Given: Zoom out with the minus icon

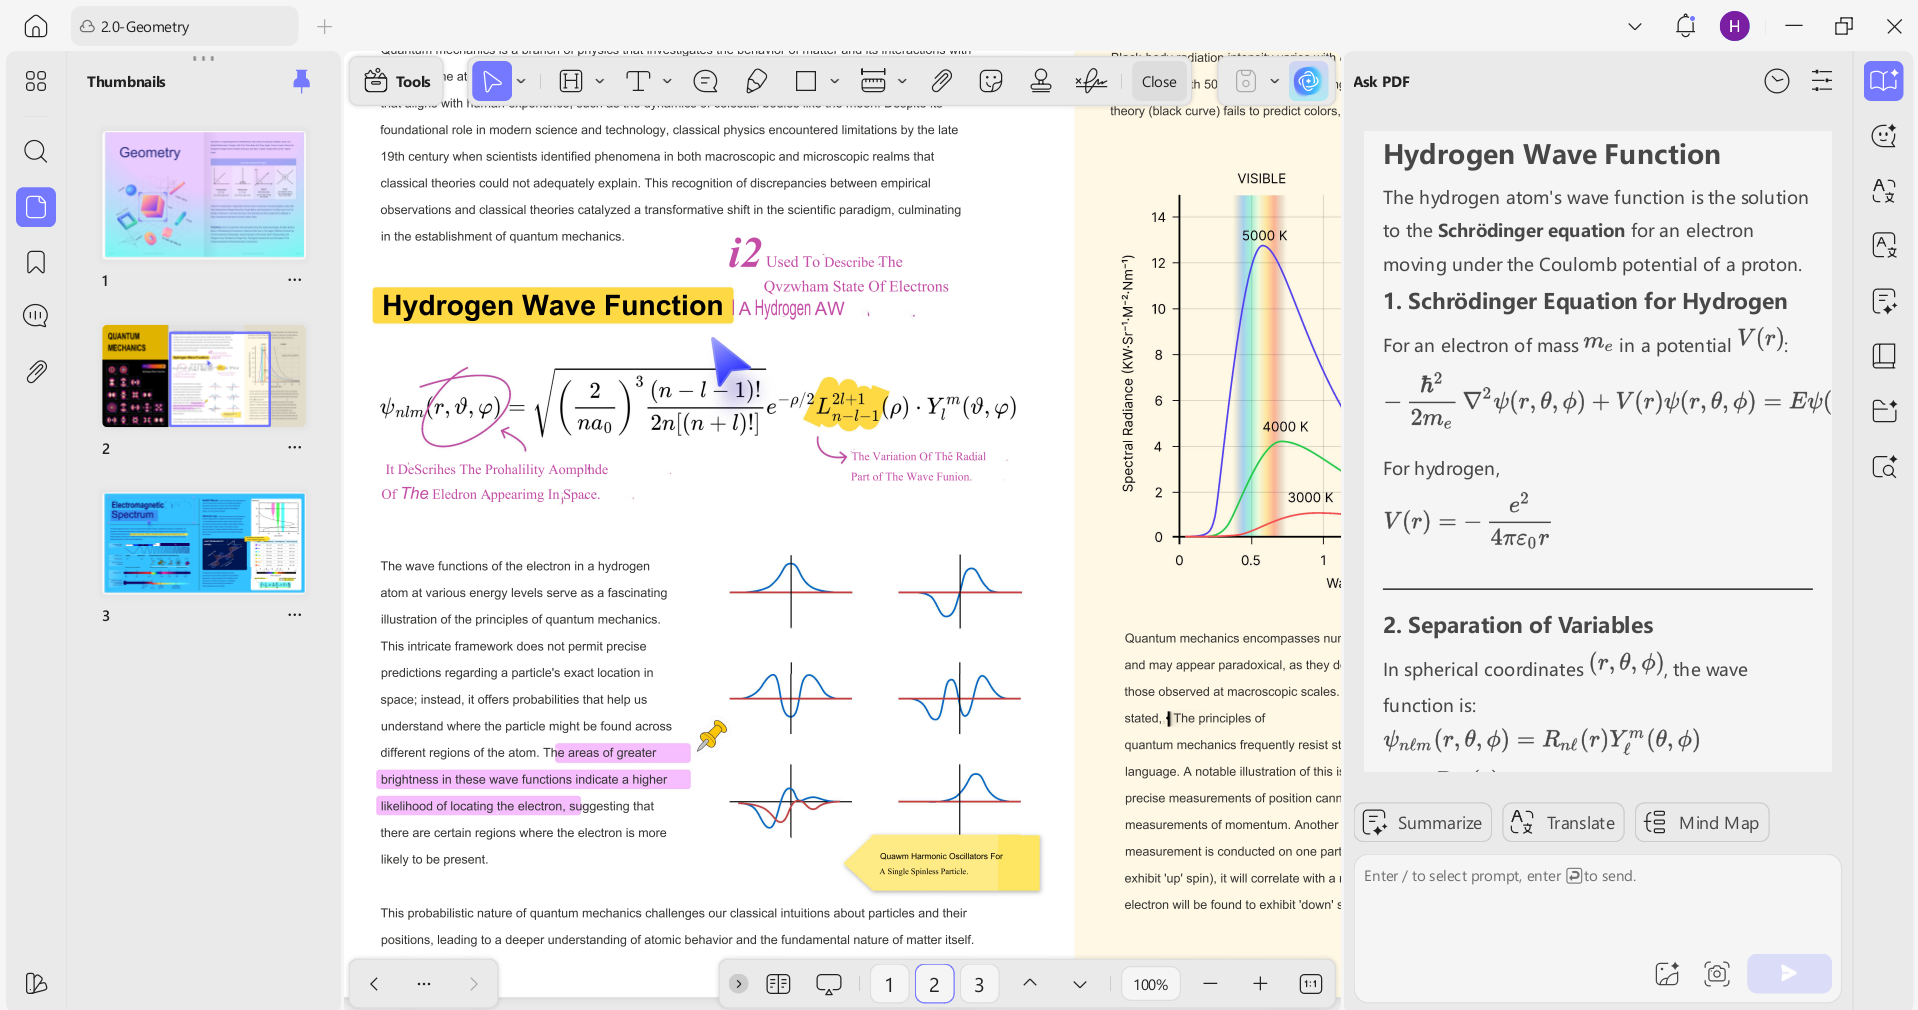Looking at the screenshot, I should tap(1210, 984).
